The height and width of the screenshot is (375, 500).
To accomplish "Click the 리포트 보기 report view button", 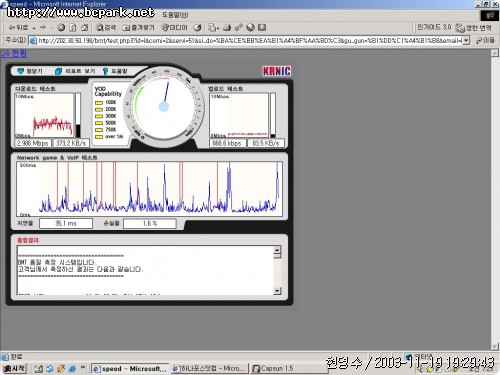I will click(75, 71).
